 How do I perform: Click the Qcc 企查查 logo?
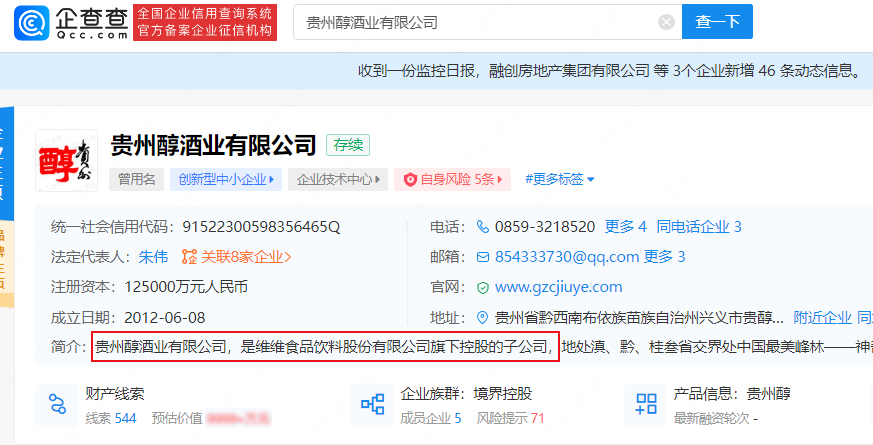pyautogui.click(x=70, y=22)
